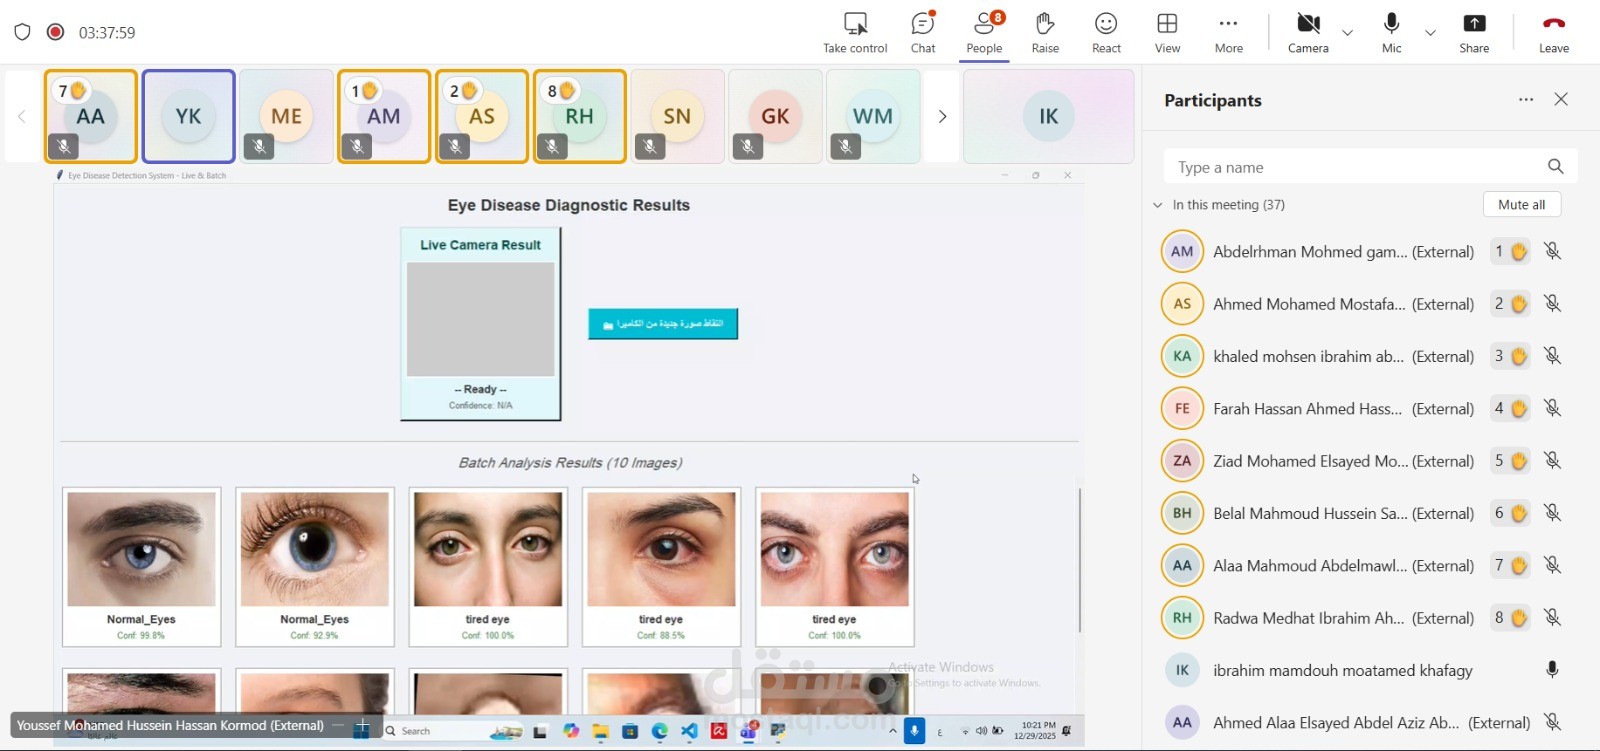1600x751 pixels.
Task: Select the FE avatar in the participant list
Action: coord(1182,408)
